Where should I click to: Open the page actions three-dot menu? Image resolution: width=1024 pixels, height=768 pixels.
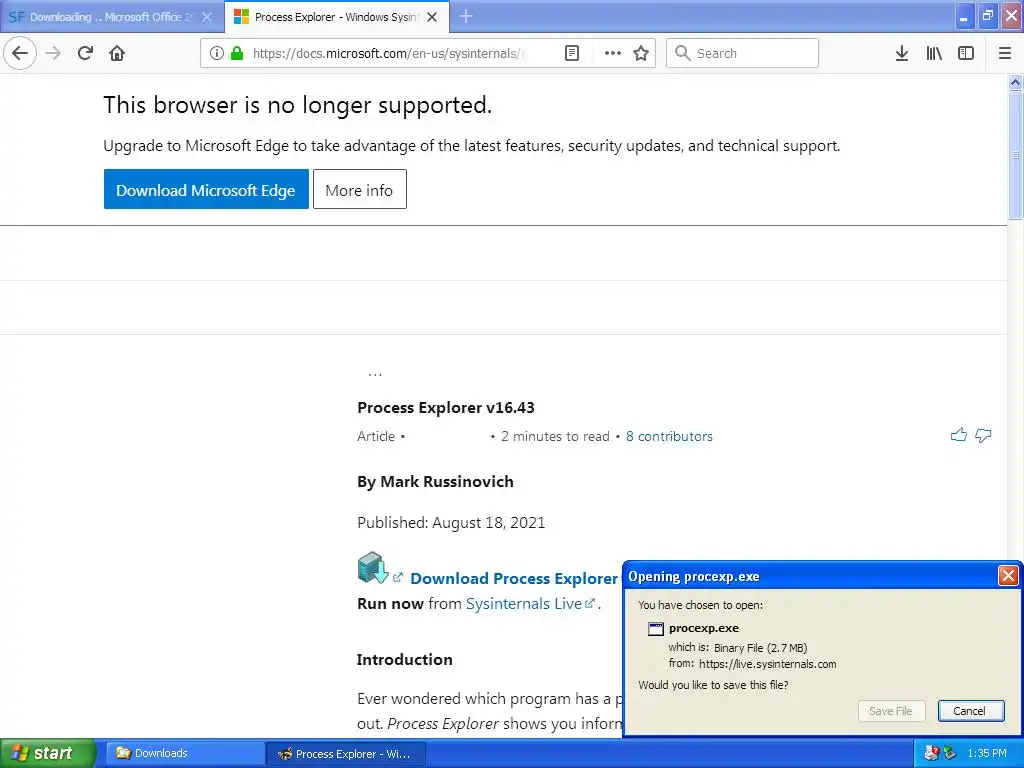[x=613, y=53]
